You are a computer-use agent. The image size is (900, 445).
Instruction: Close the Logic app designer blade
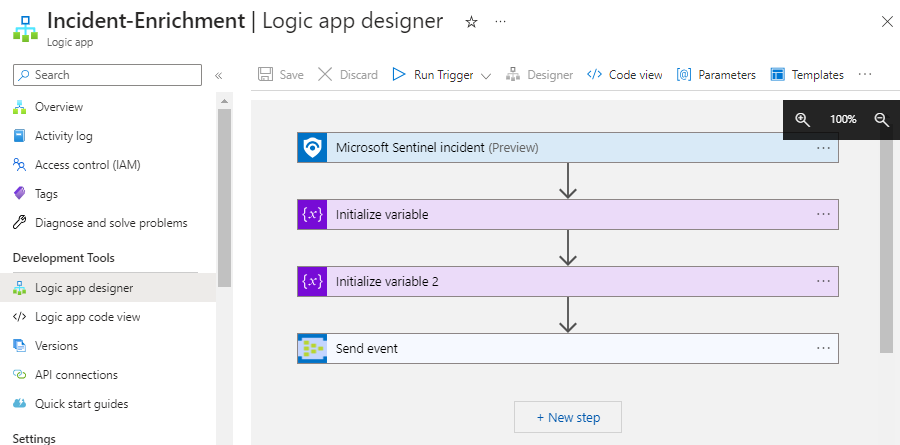tap(887, 22)
